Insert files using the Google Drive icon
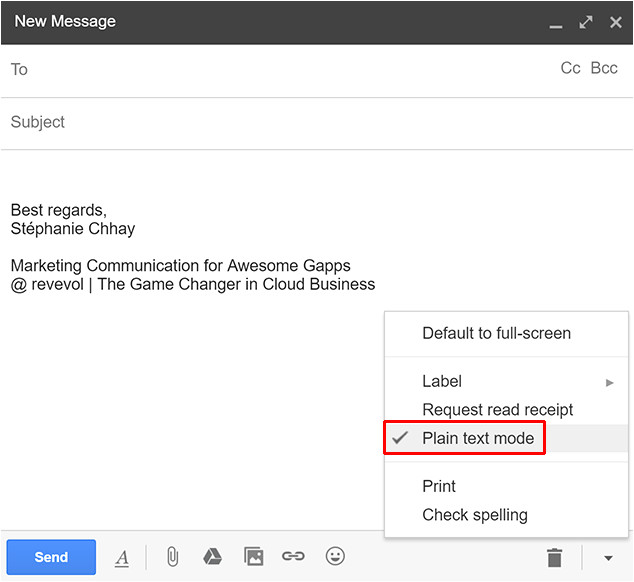 pyautogui.click(x=212, y=557)
